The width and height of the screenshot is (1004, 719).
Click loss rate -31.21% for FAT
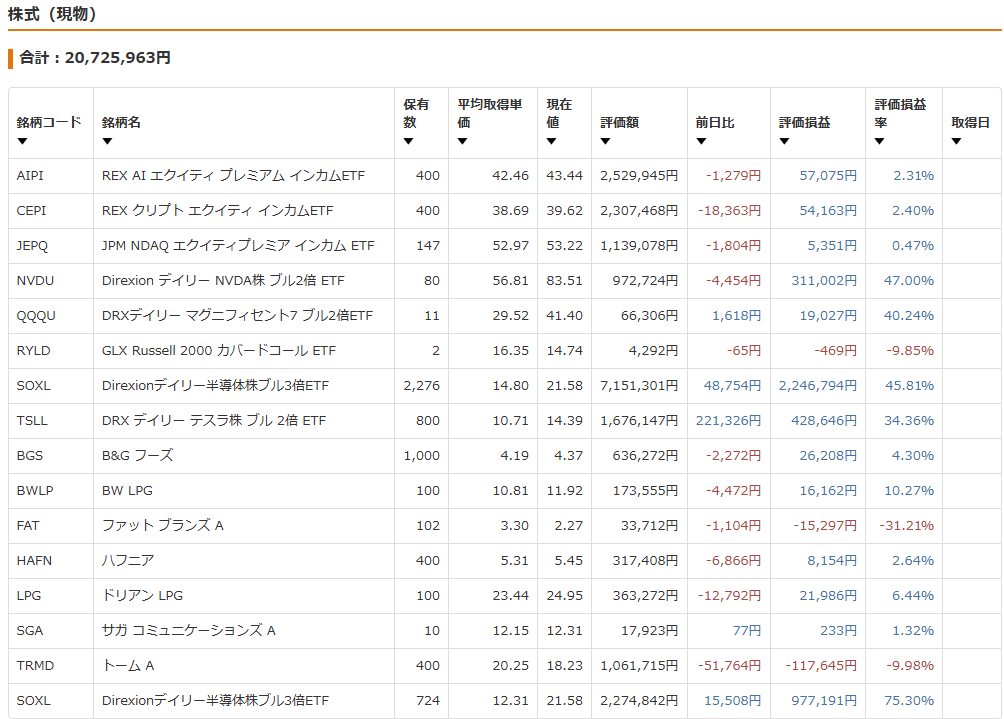point(906,526)
